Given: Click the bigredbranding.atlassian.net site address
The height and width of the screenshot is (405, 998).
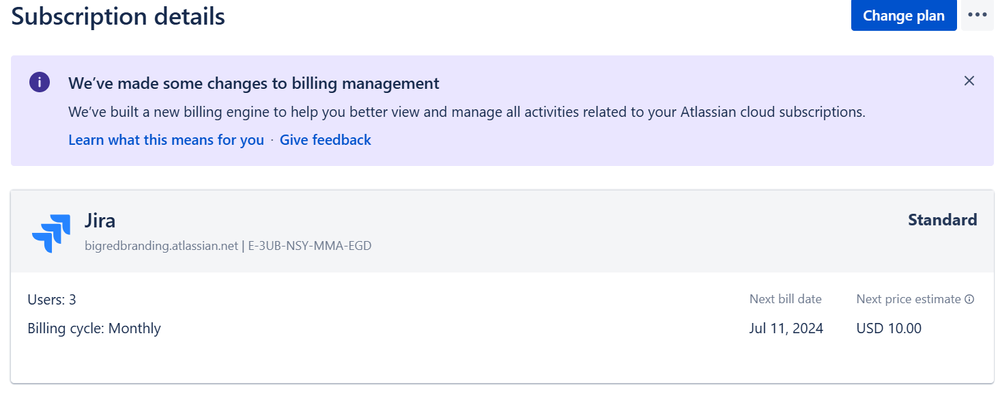Looking at the screenshot, I should [164, 246].
